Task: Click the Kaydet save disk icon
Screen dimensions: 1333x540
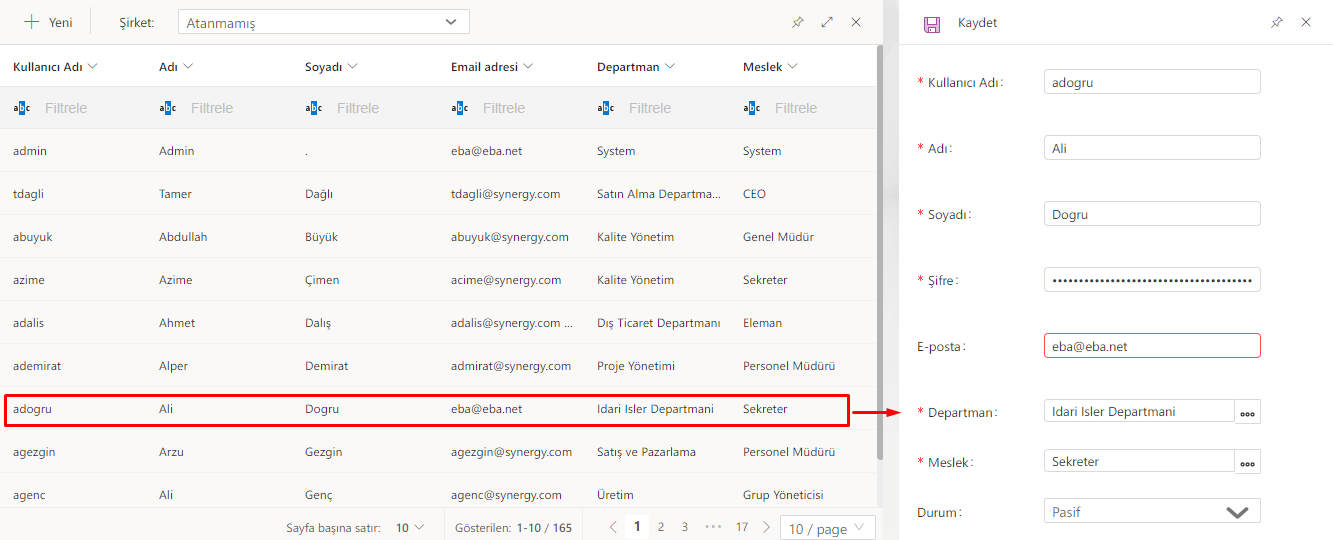Action: 932,23
